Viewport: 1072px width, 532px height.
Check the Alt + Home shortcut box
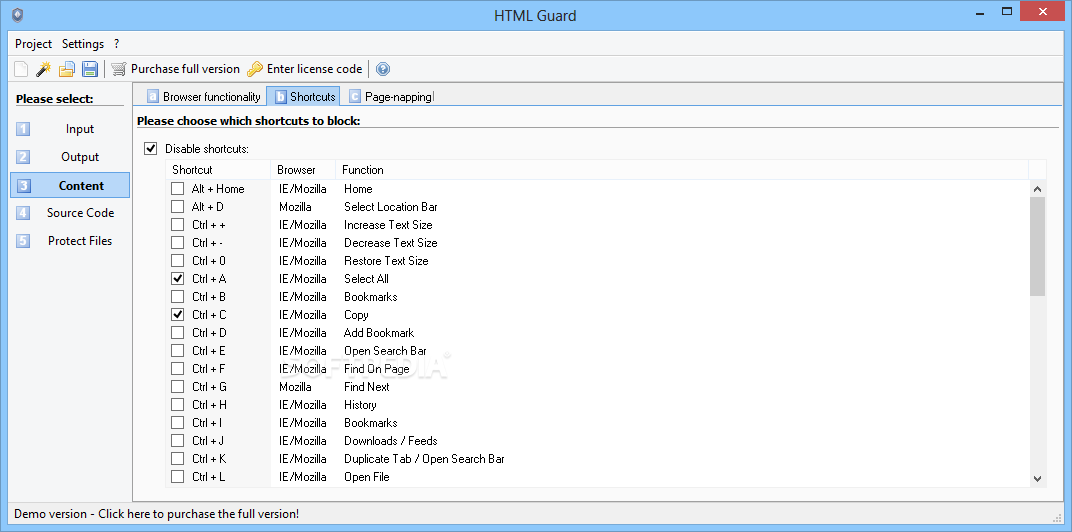(178, 189)
